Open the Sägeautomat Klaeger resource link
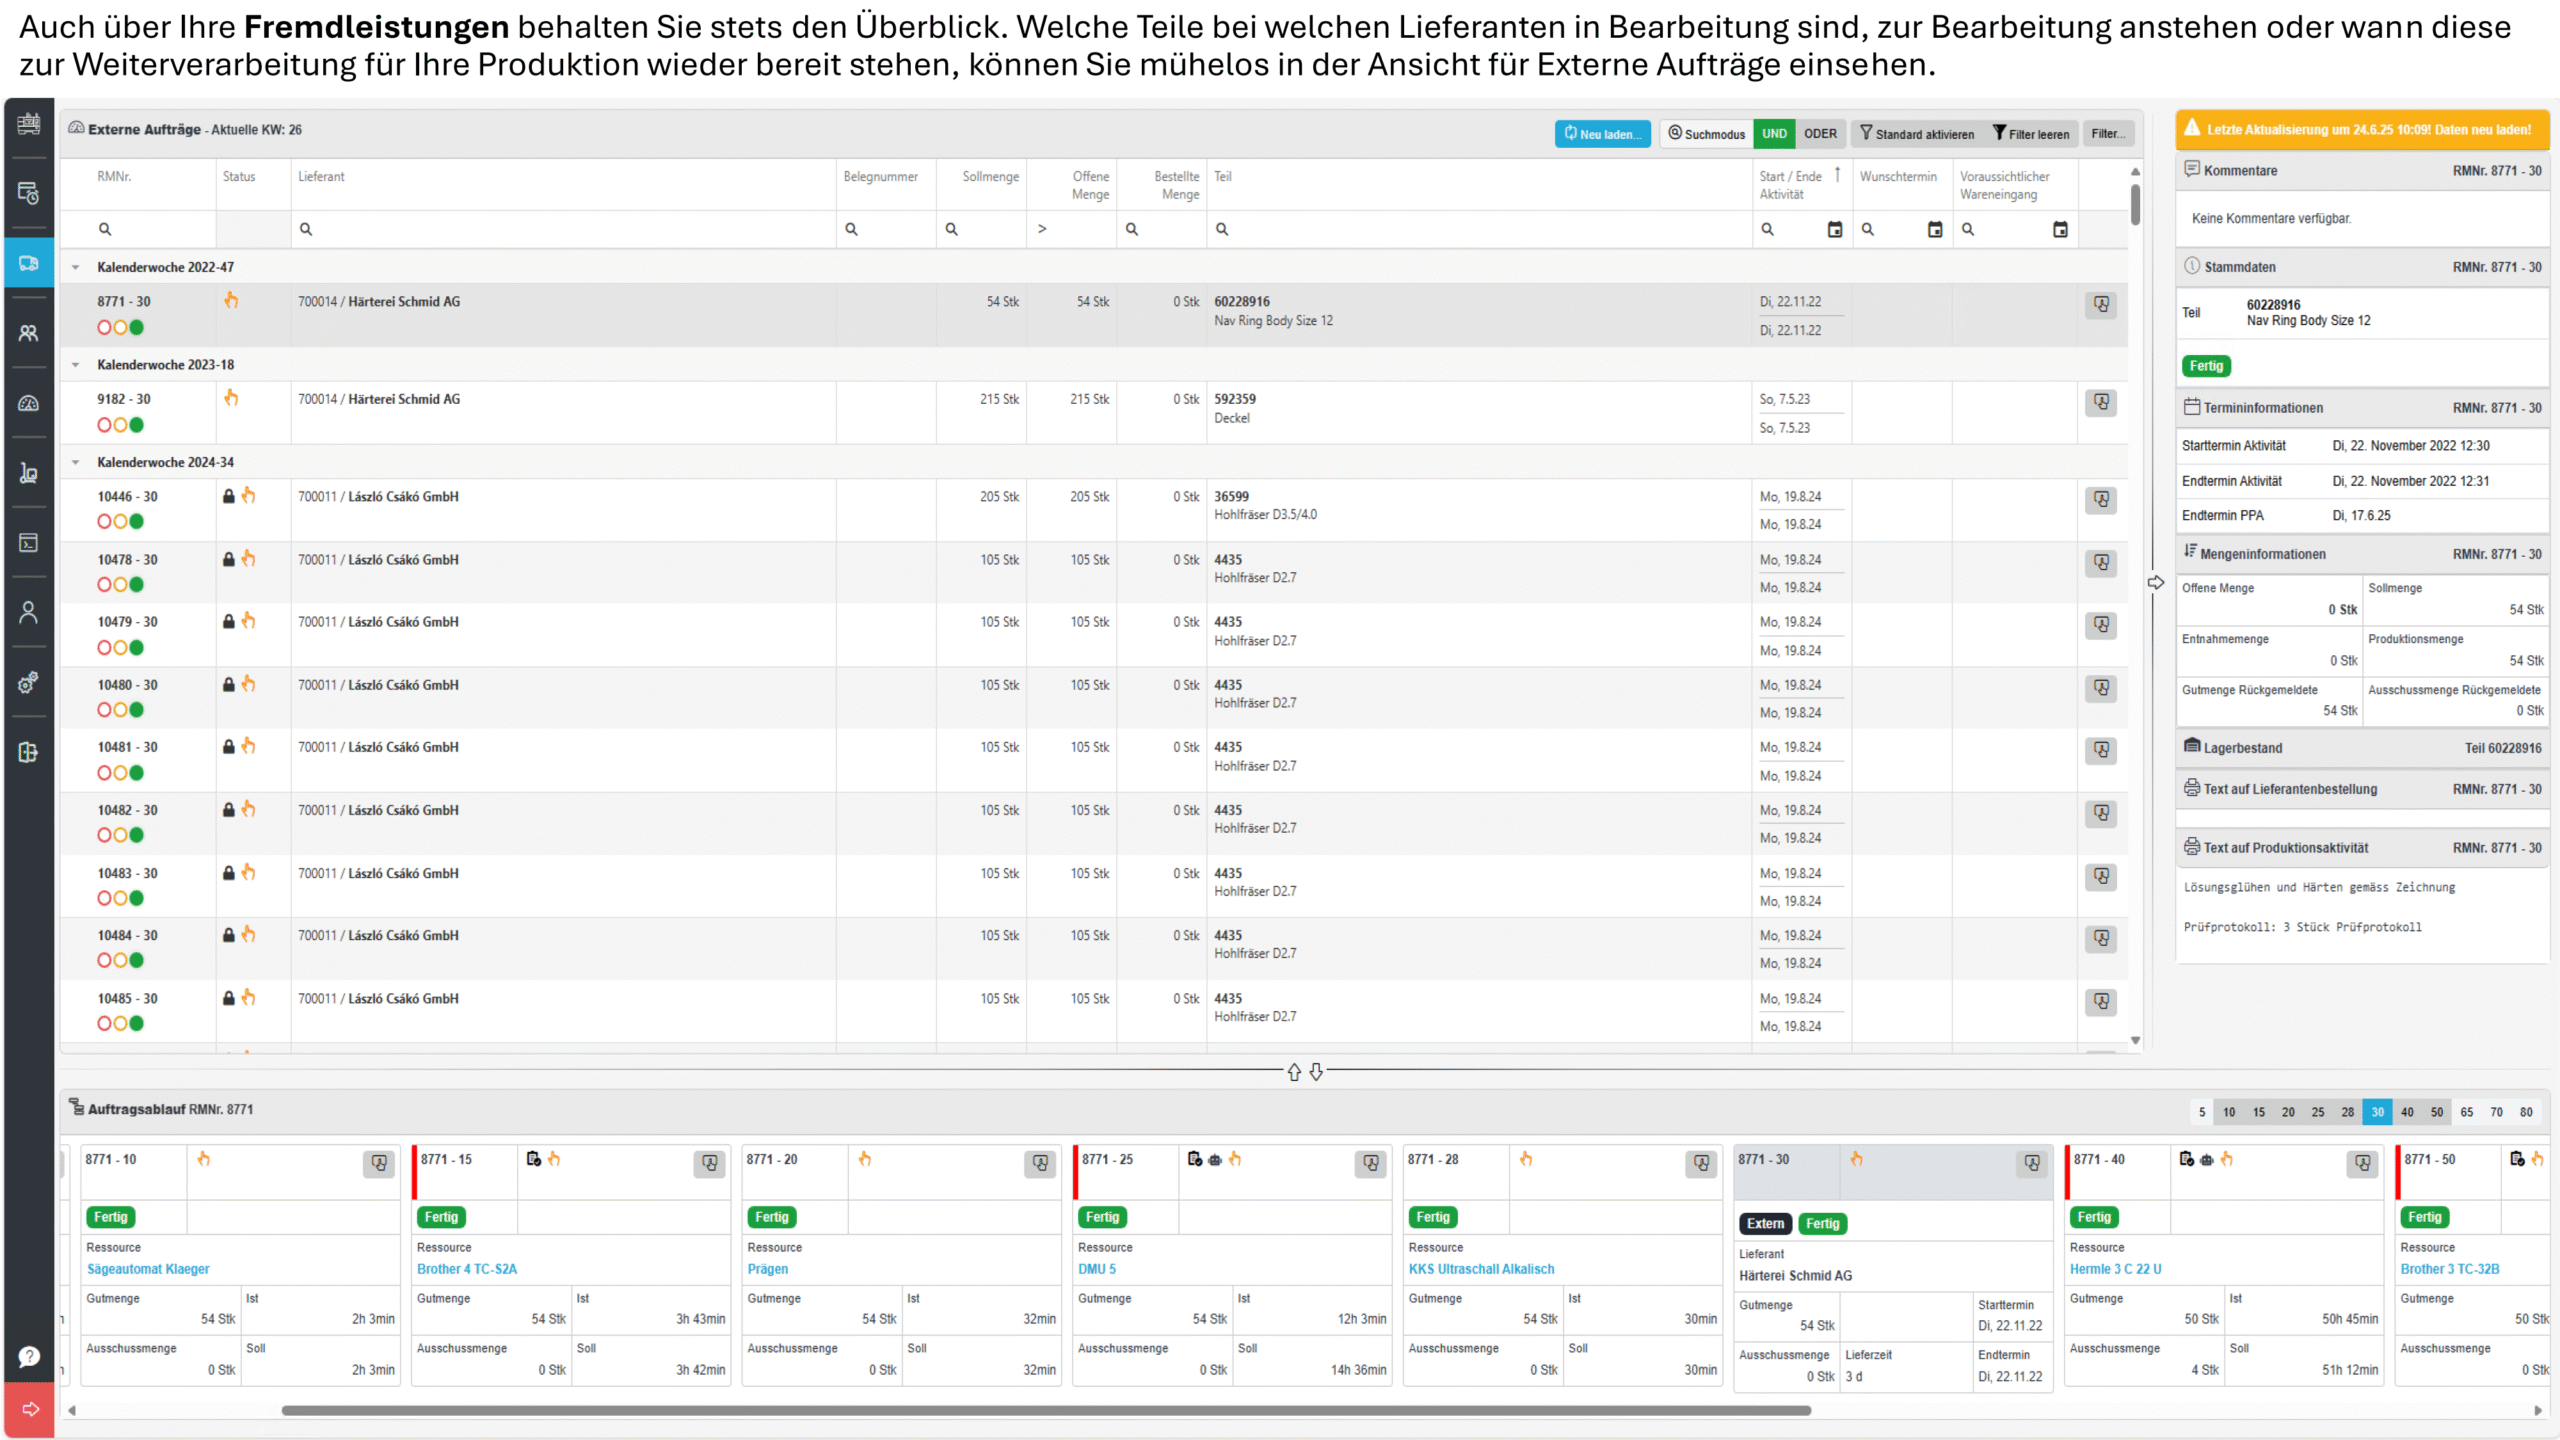 148,1269
